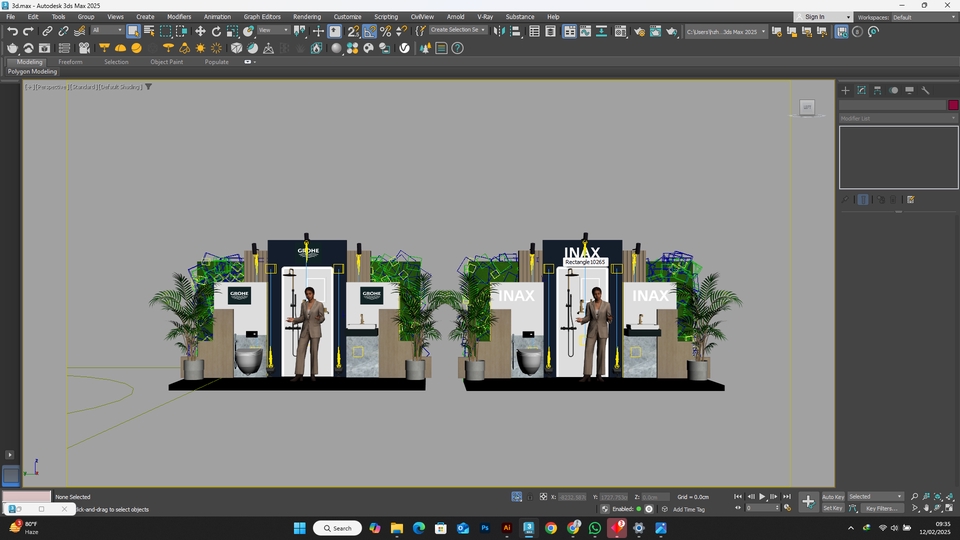Open the Align tool
This screenshot has width=960, height=540.
516,31
